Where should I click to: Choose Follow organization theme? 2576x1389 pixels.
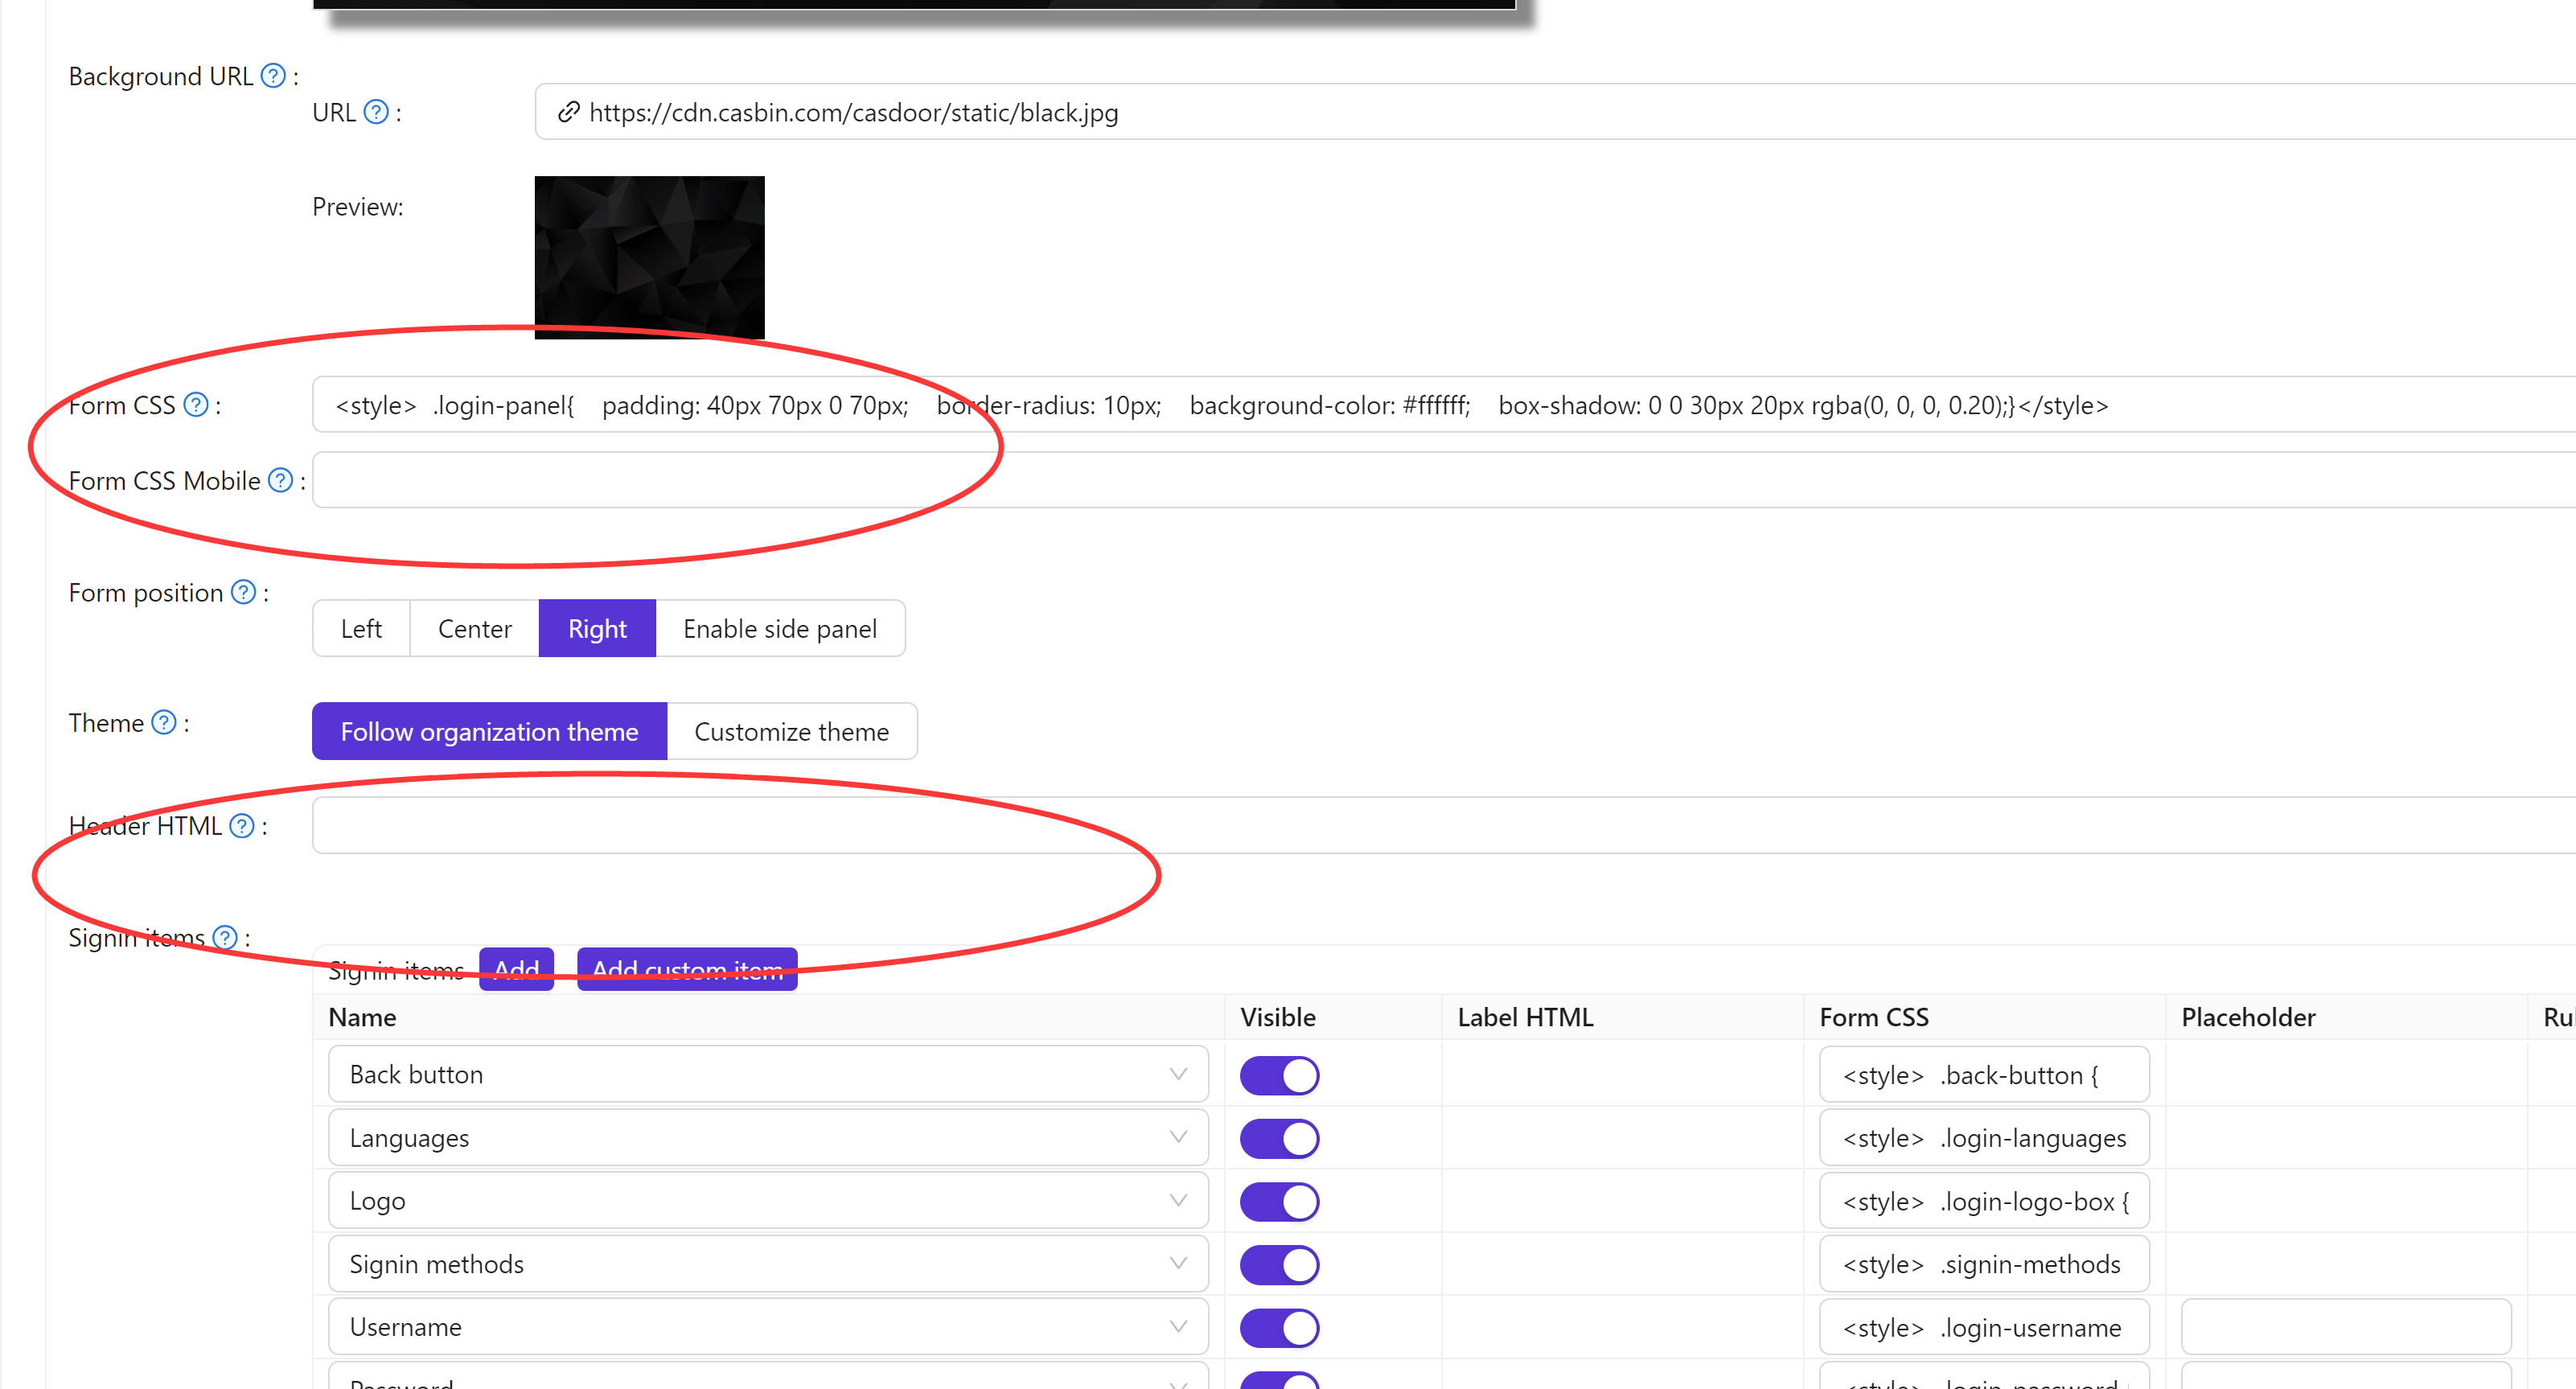click(489, 732)
